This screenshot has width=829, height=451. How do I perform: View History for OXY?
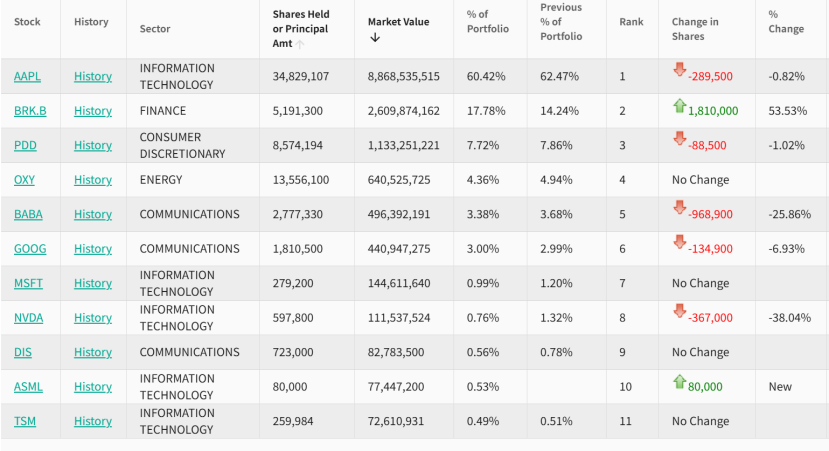click(x=93, y=180)
